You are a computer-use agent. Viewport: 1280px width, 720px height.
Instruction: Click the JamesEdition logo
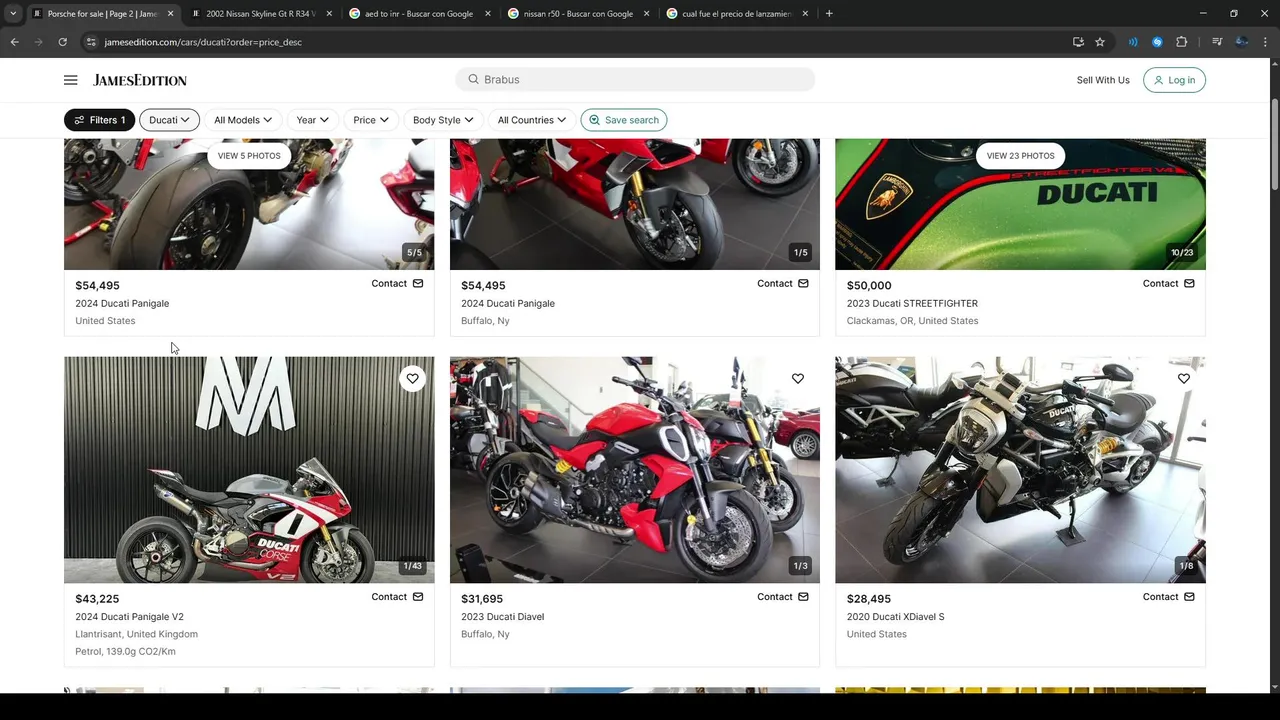(x=140, y=80)
